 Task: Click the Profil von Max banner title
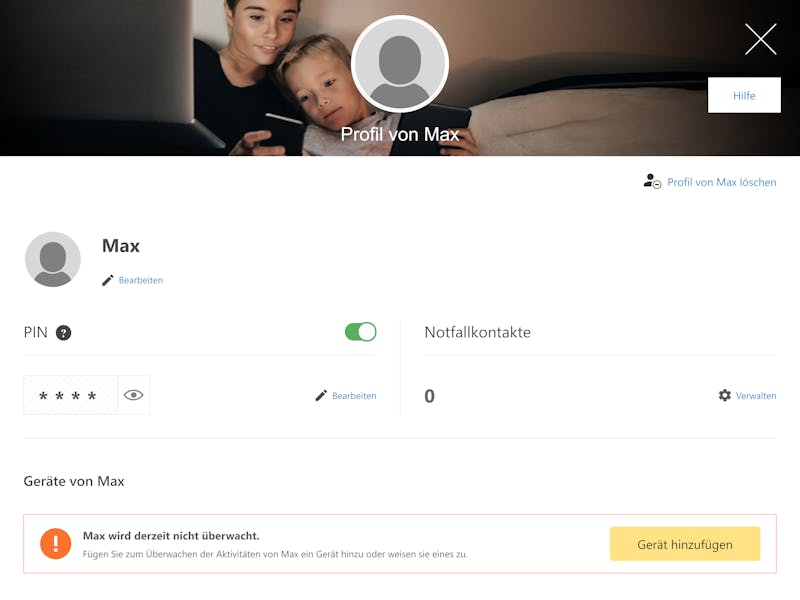coord(399,134)
